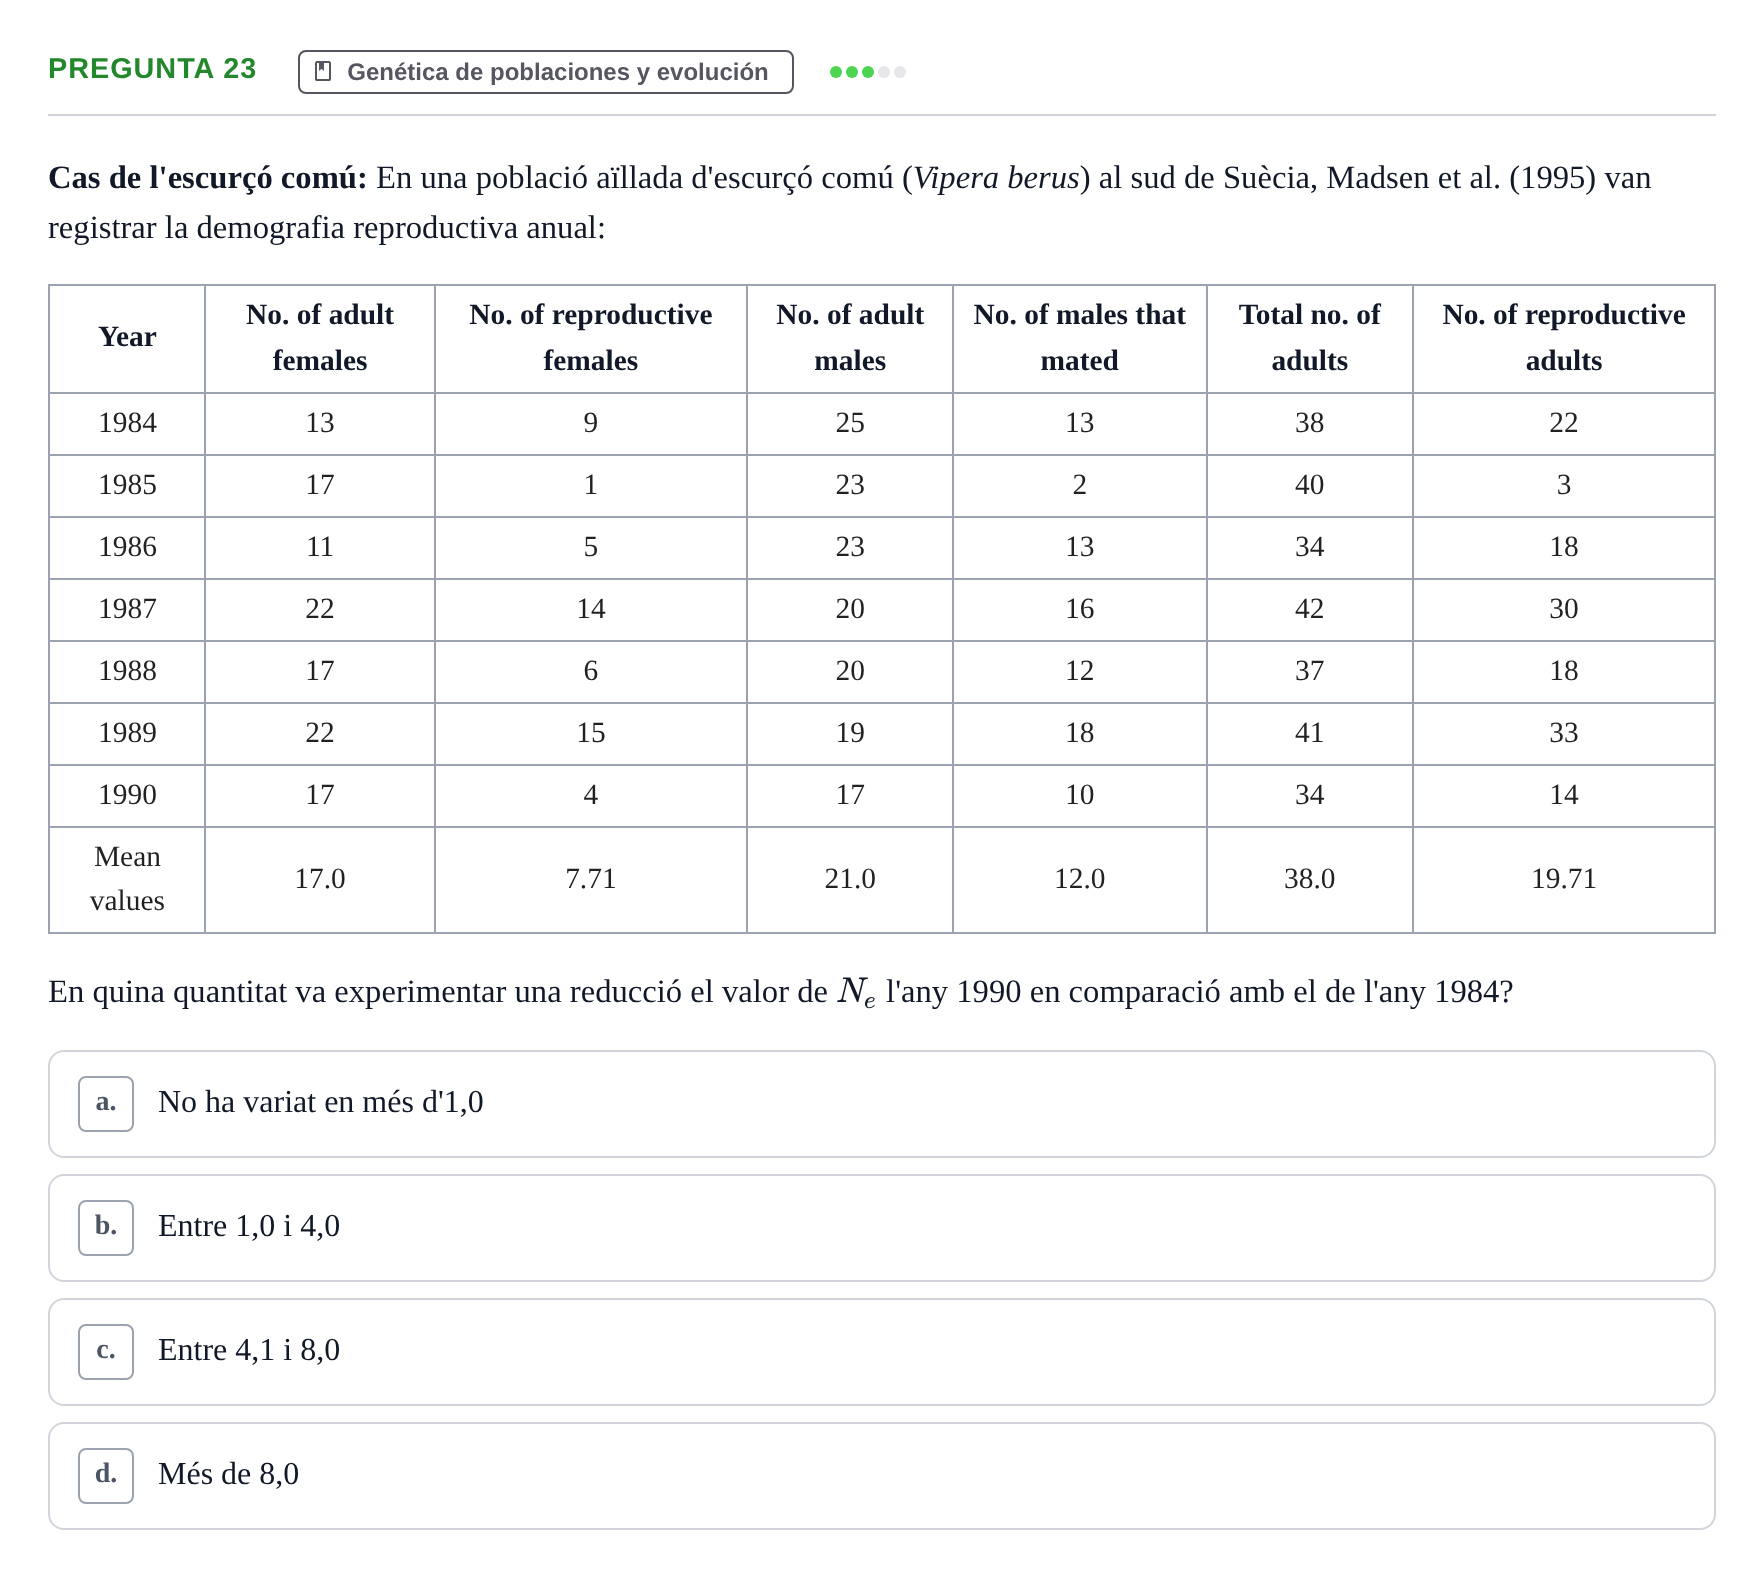Image resolution: width=1764 pixels, height=1578 pixels.
Task: Click the 'c.' option letter box
Action: (x=106, y=1352)
